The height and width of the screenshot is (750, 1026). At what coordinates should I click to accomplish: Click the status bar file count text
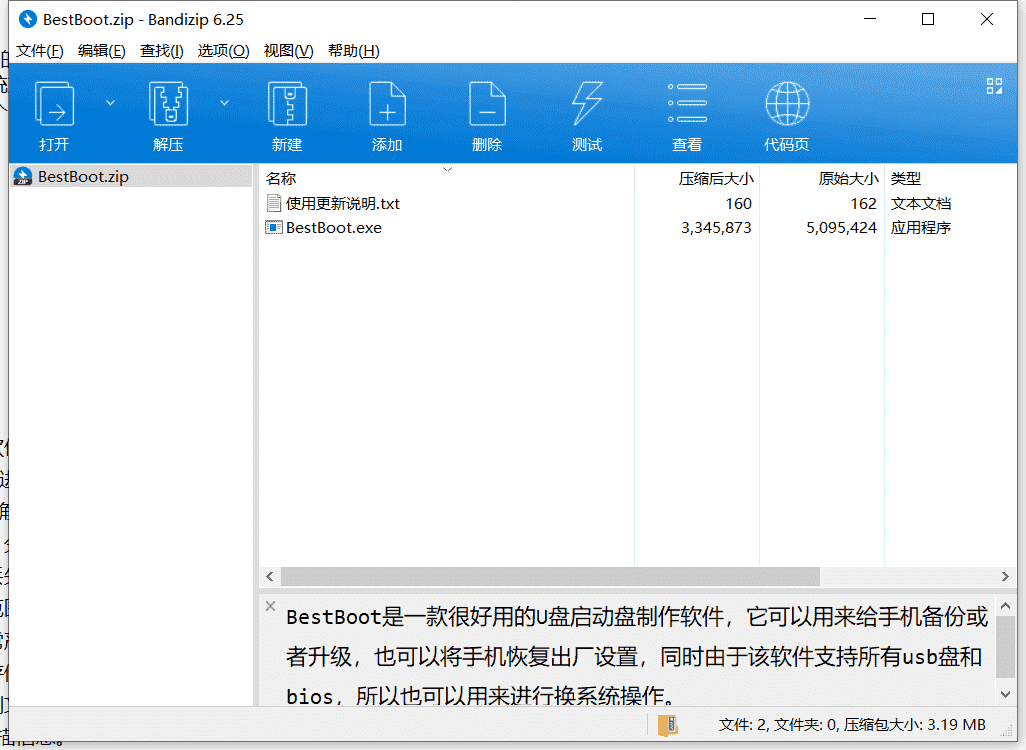852,725
